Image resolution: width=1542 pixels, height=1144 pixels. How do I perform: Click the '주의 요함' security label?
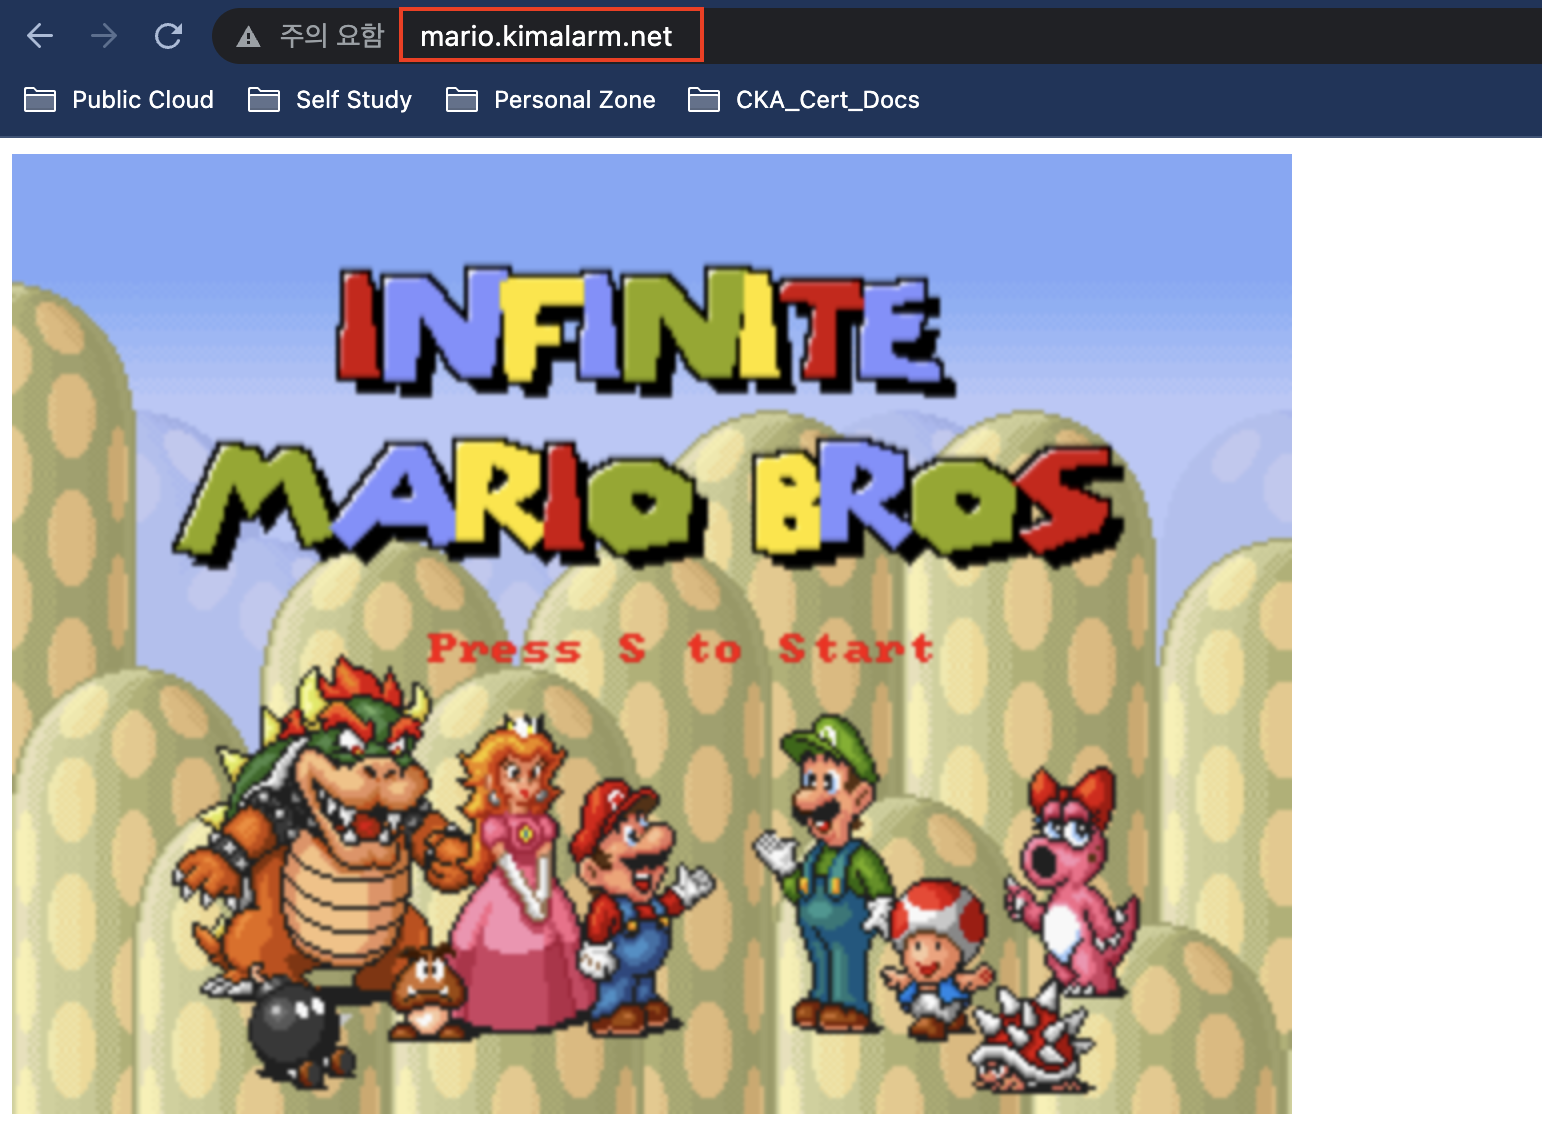point(332,36)
